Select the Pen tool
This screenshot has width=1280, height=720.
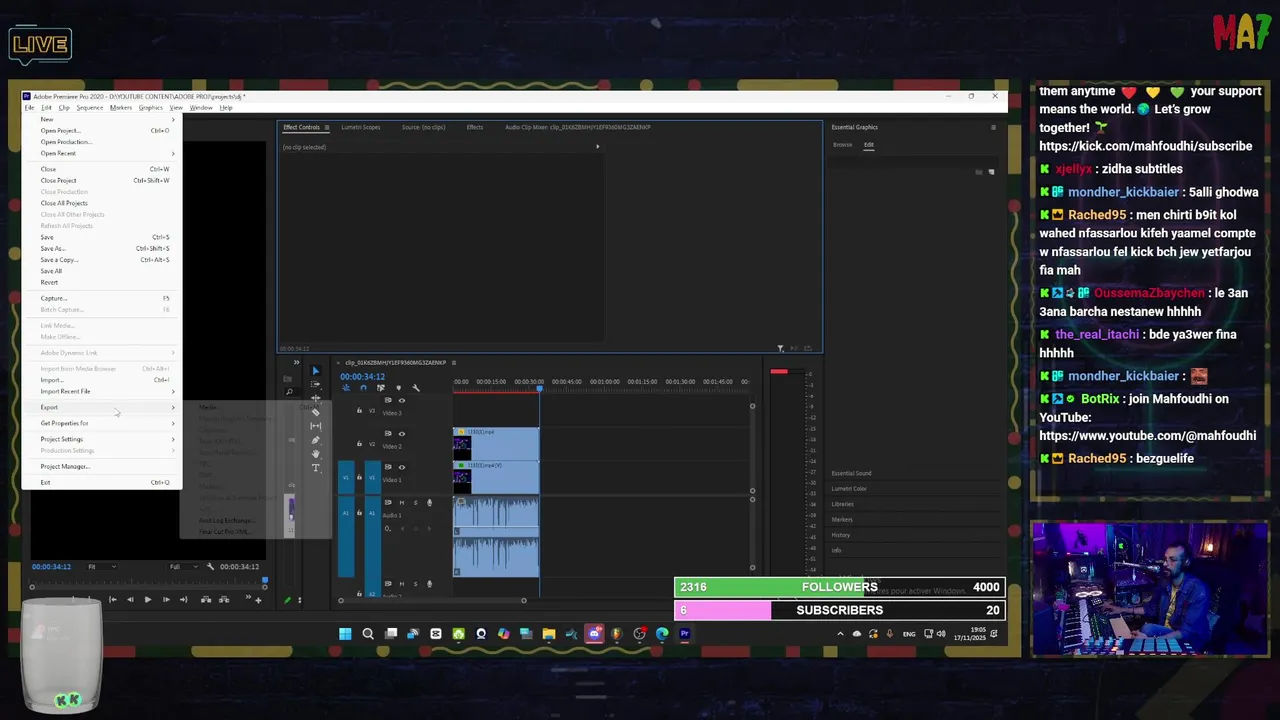[x=316, y=440]
